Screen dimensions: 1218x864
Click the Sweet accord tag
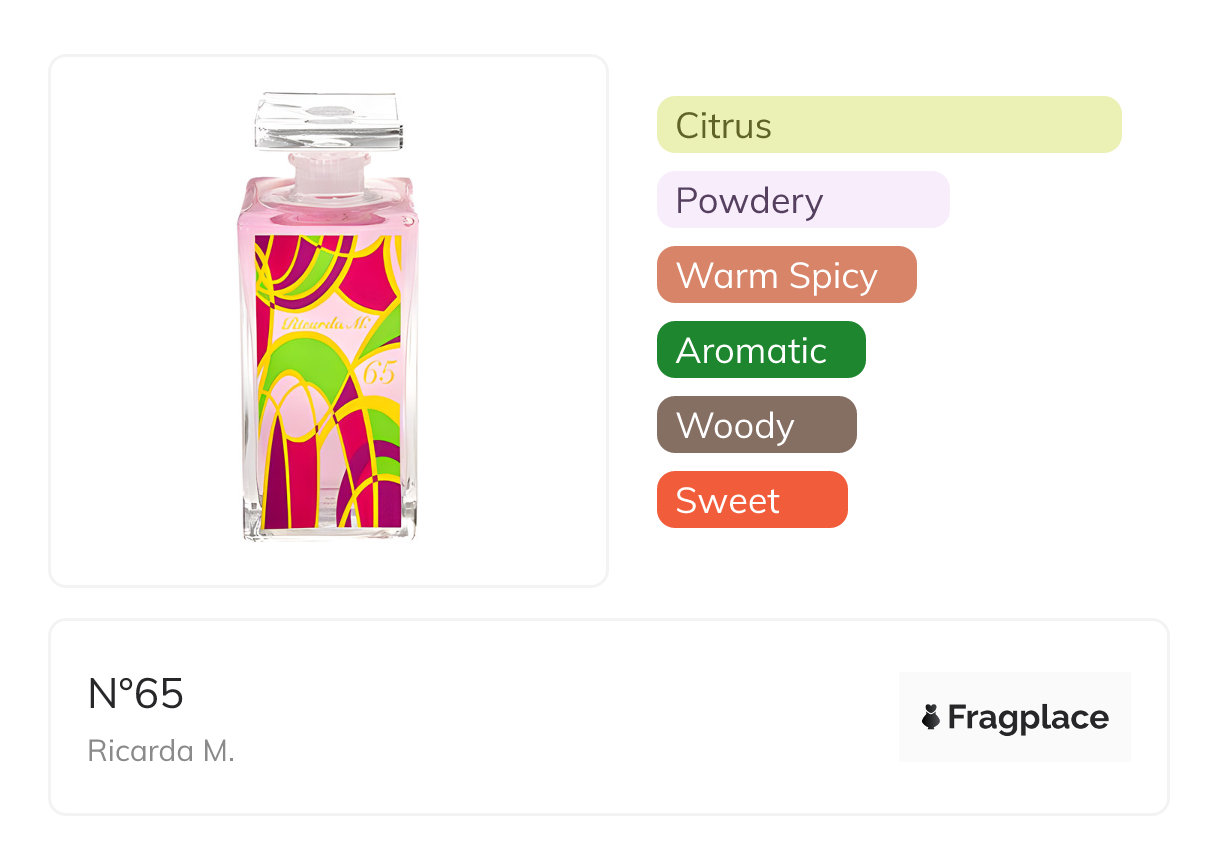tap(752, 500)
